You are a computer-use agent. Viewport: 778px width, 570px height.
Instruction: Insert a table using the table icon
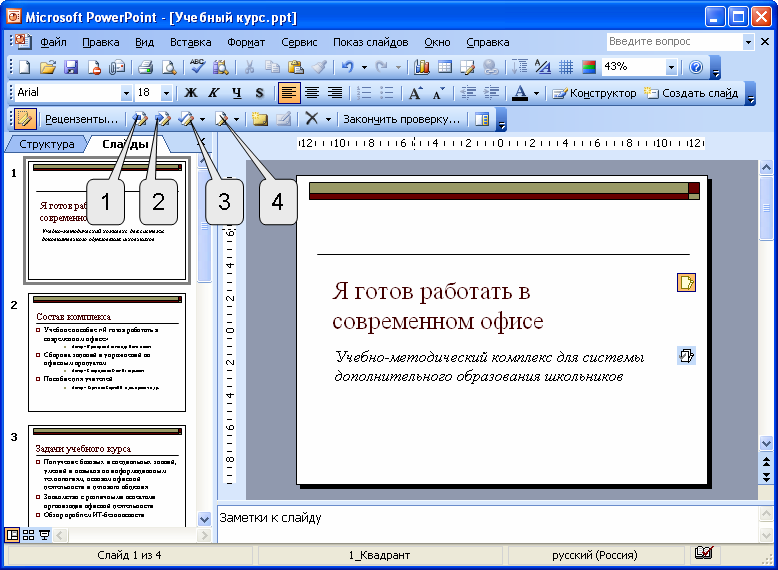445,67
